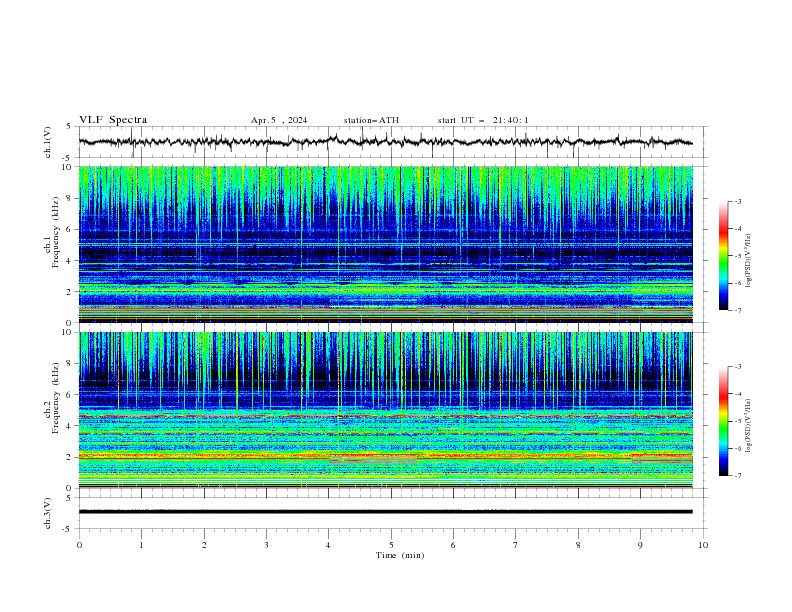Select the date text "Apr. 5, 2024"
Image resolution: width=792 pixels, height=612 pixels.
coord(279,120)
